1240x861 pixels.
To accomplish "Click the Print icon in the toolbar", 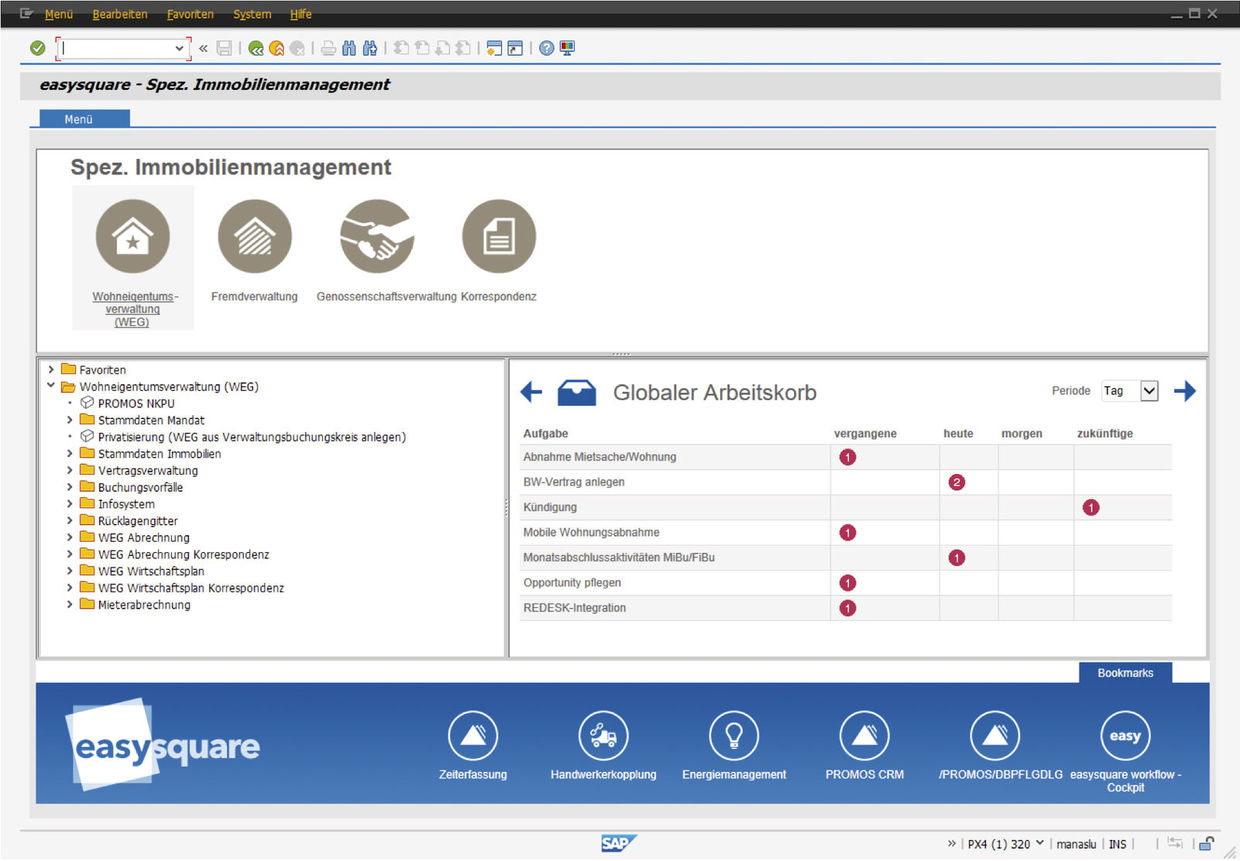I will (x=328, y=47).
